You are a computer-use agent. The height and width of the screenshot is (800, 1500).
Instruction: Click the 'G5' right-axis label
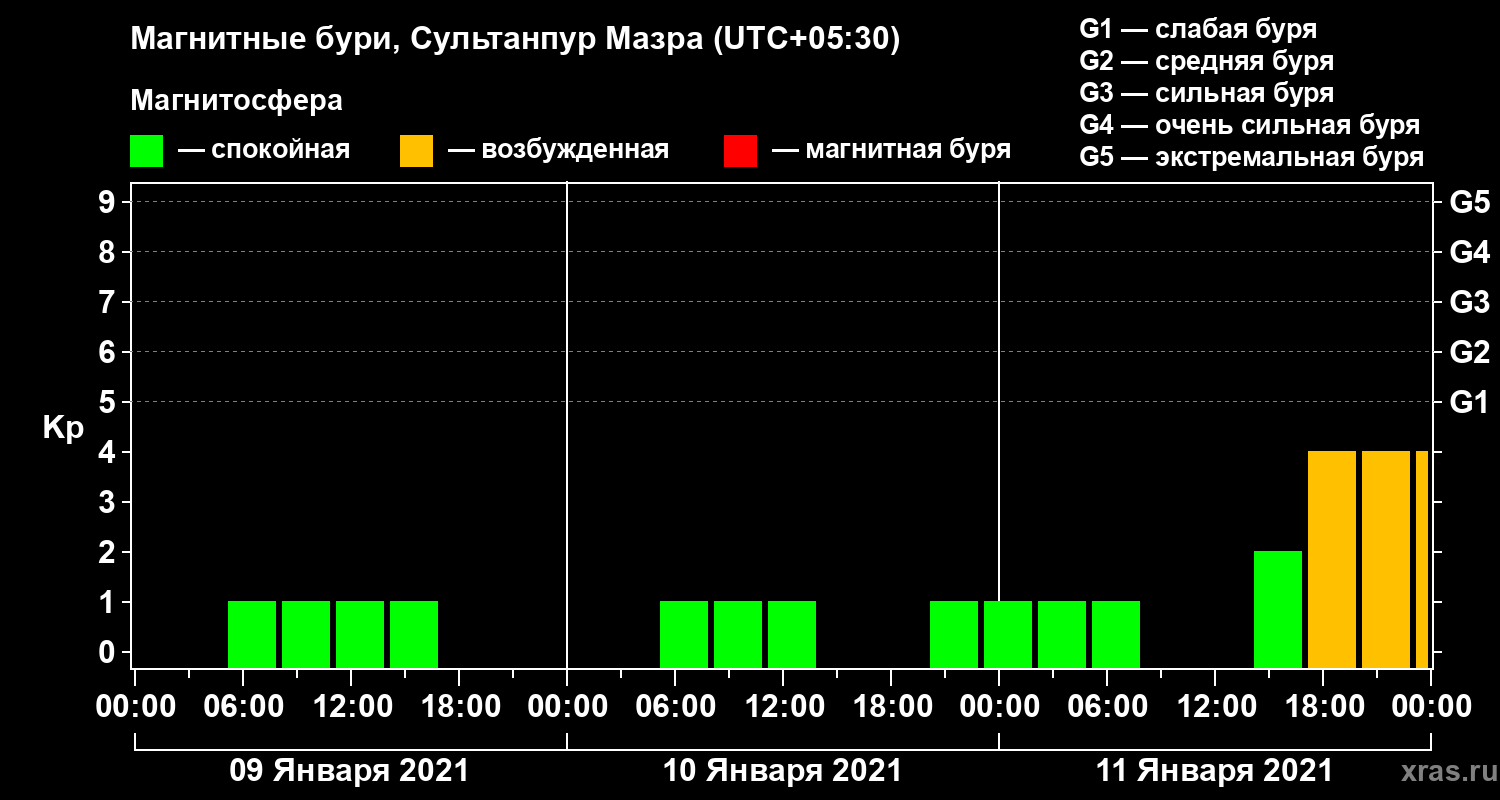pyautogui.click(x=1469, y=202)
